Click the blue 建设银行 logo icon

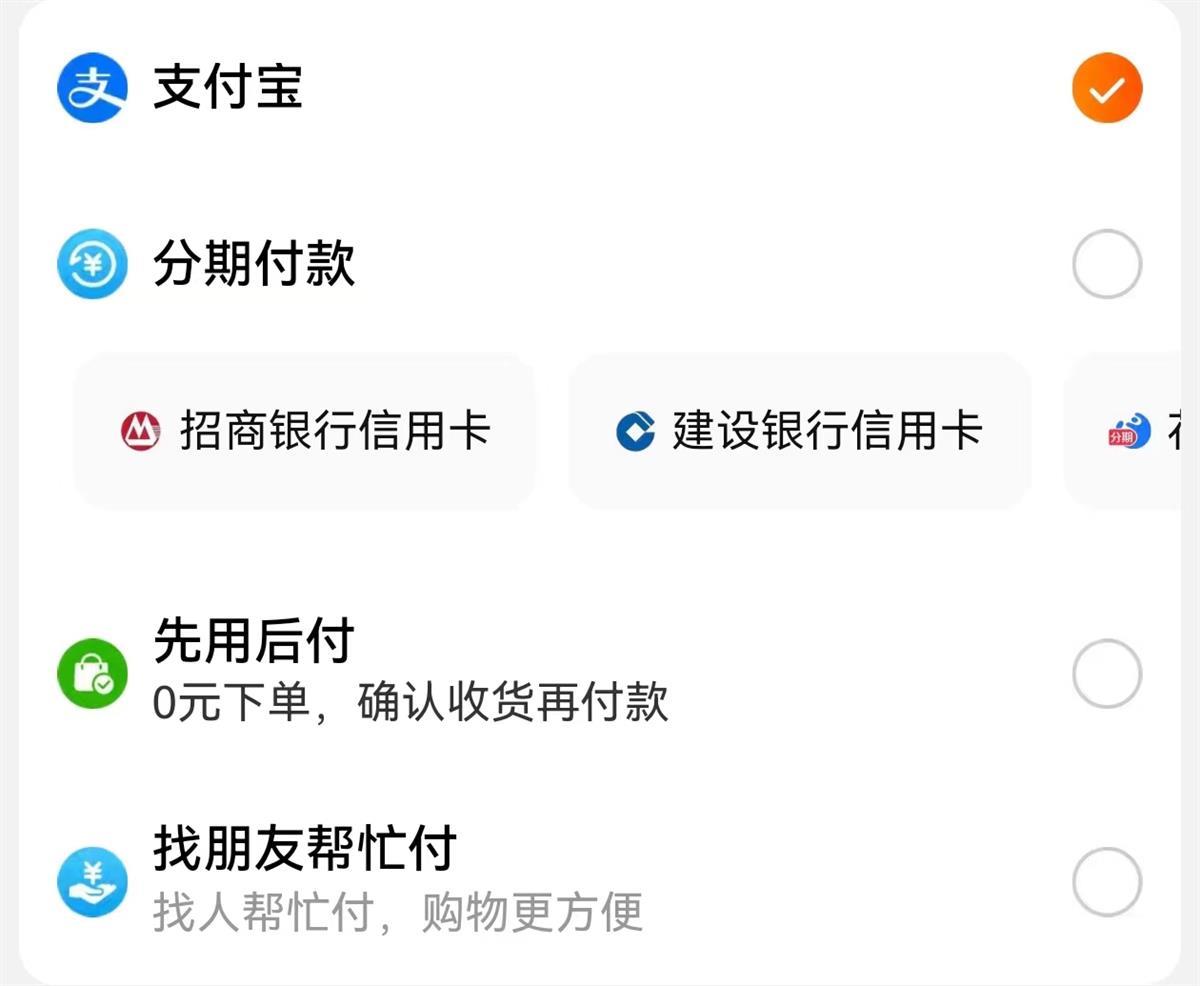[x=635, y=431]
